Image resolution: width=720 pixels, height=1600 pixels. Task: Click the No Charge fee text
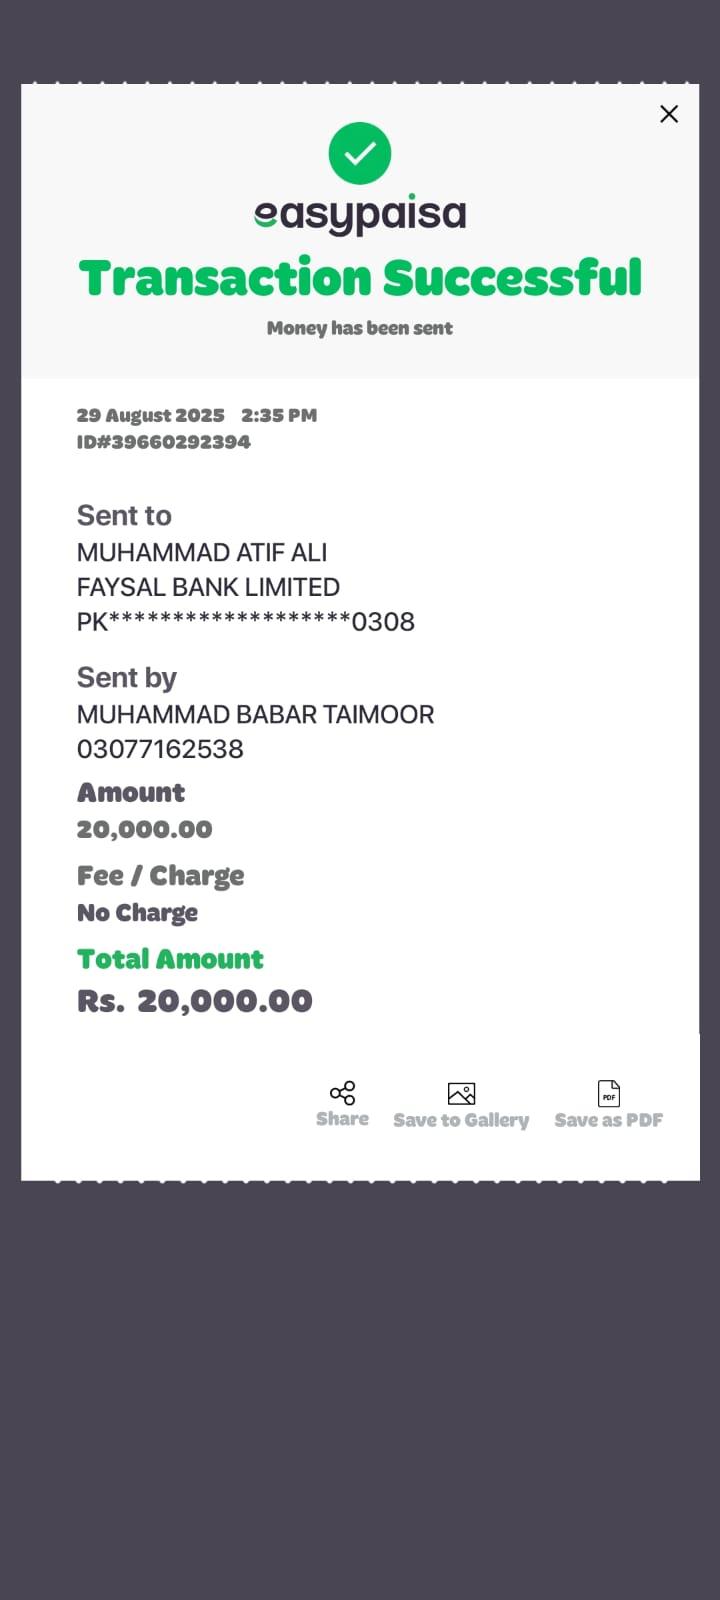138,913
